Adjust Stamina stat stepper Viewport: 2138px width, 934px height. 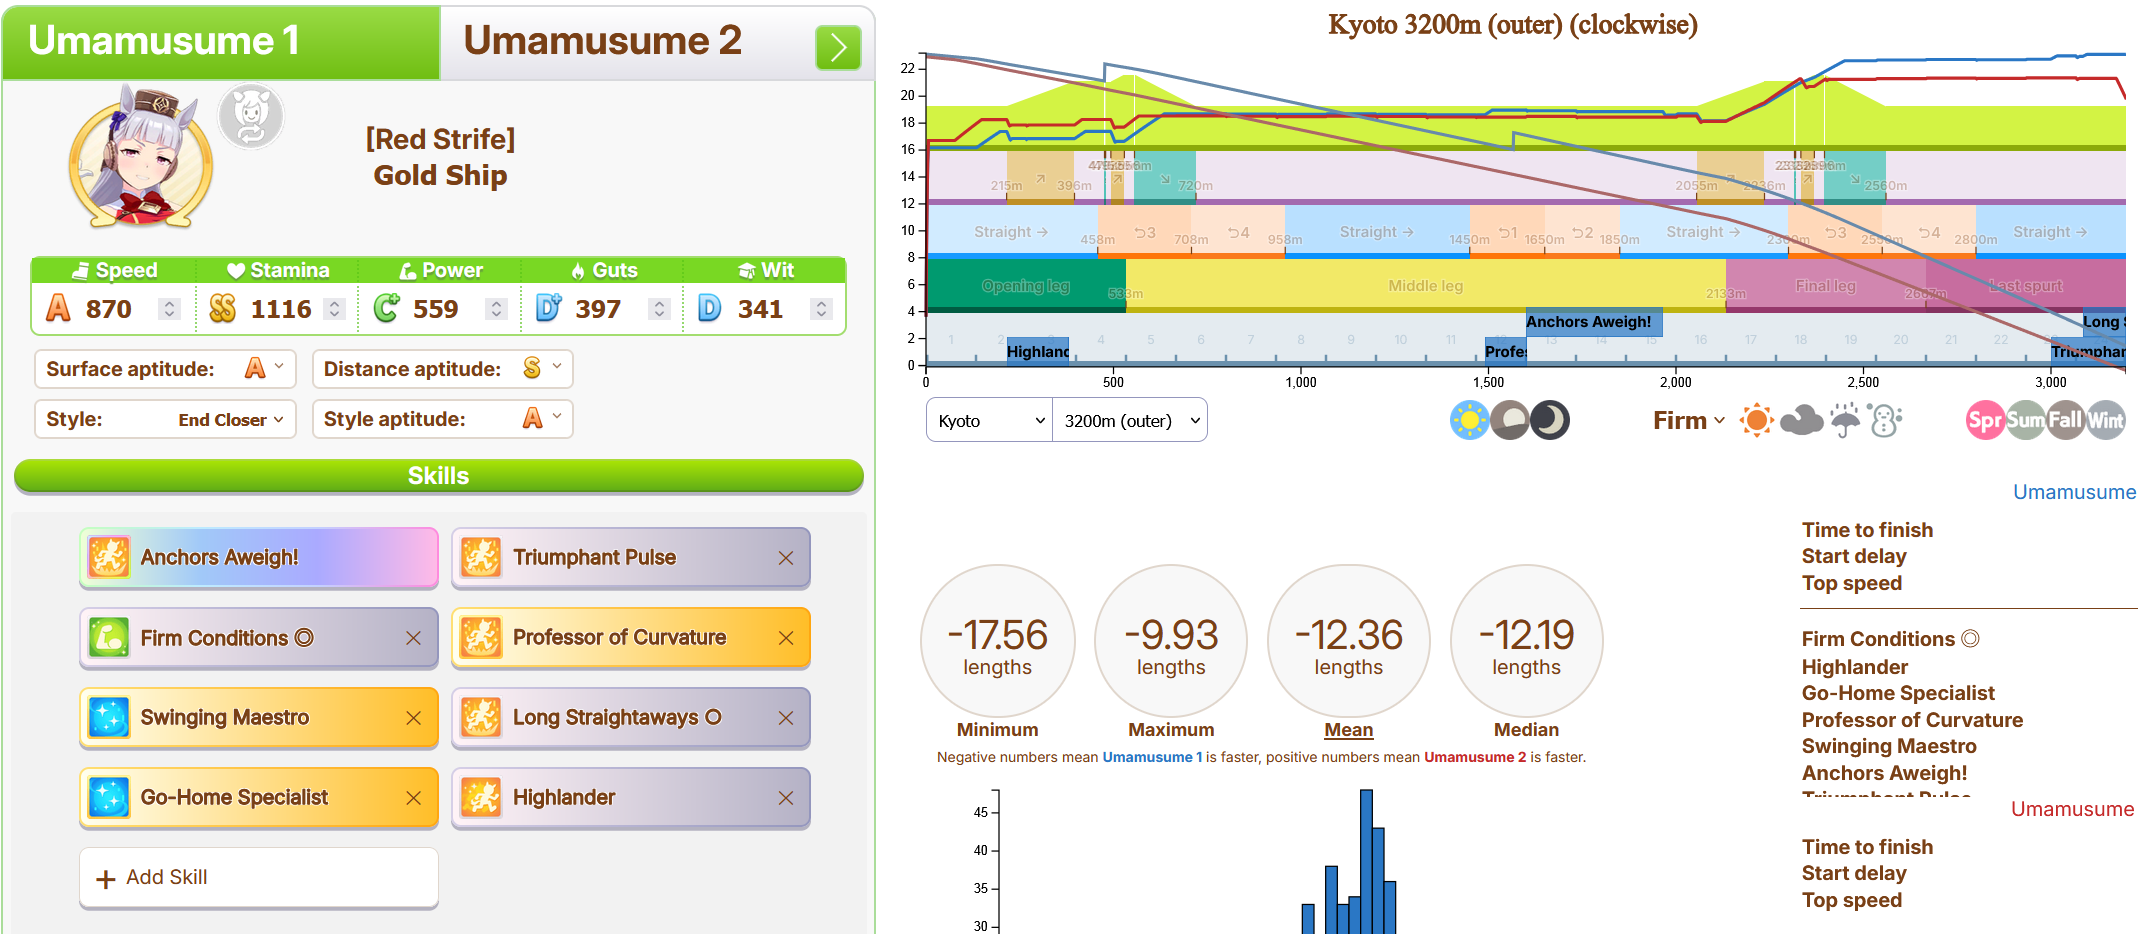pyautogui.click(x=335, y=309)
